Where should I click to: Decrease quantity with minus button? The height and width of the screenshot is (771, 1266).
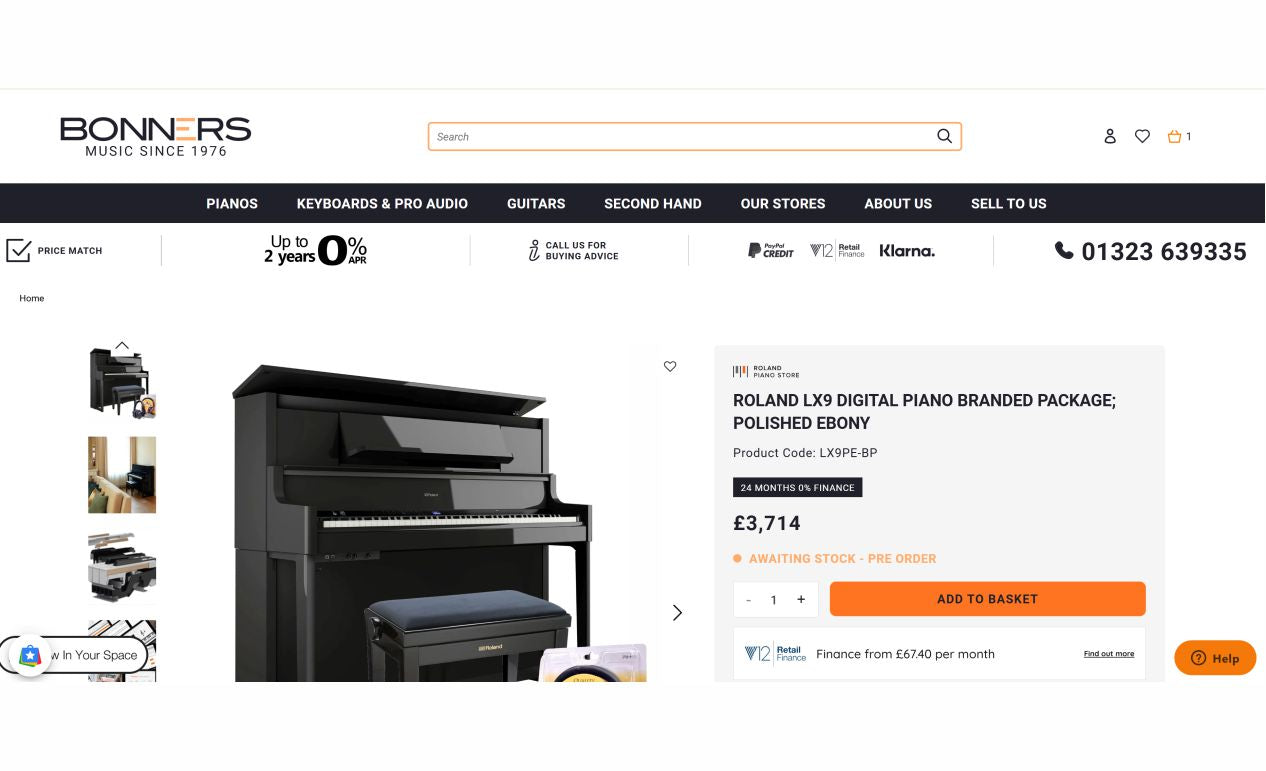(748, 600)
